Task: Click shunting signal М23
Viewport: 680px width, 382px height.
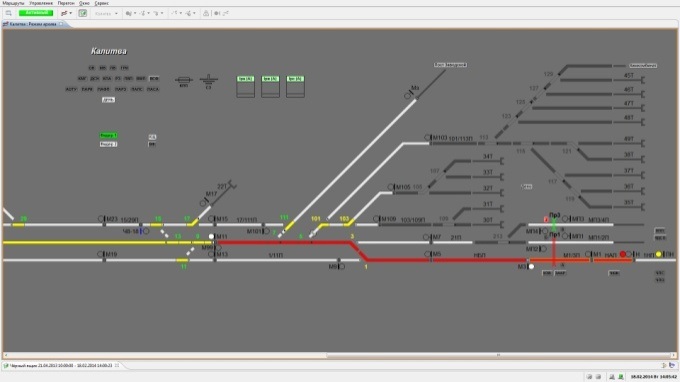Action: pos(101,219)
